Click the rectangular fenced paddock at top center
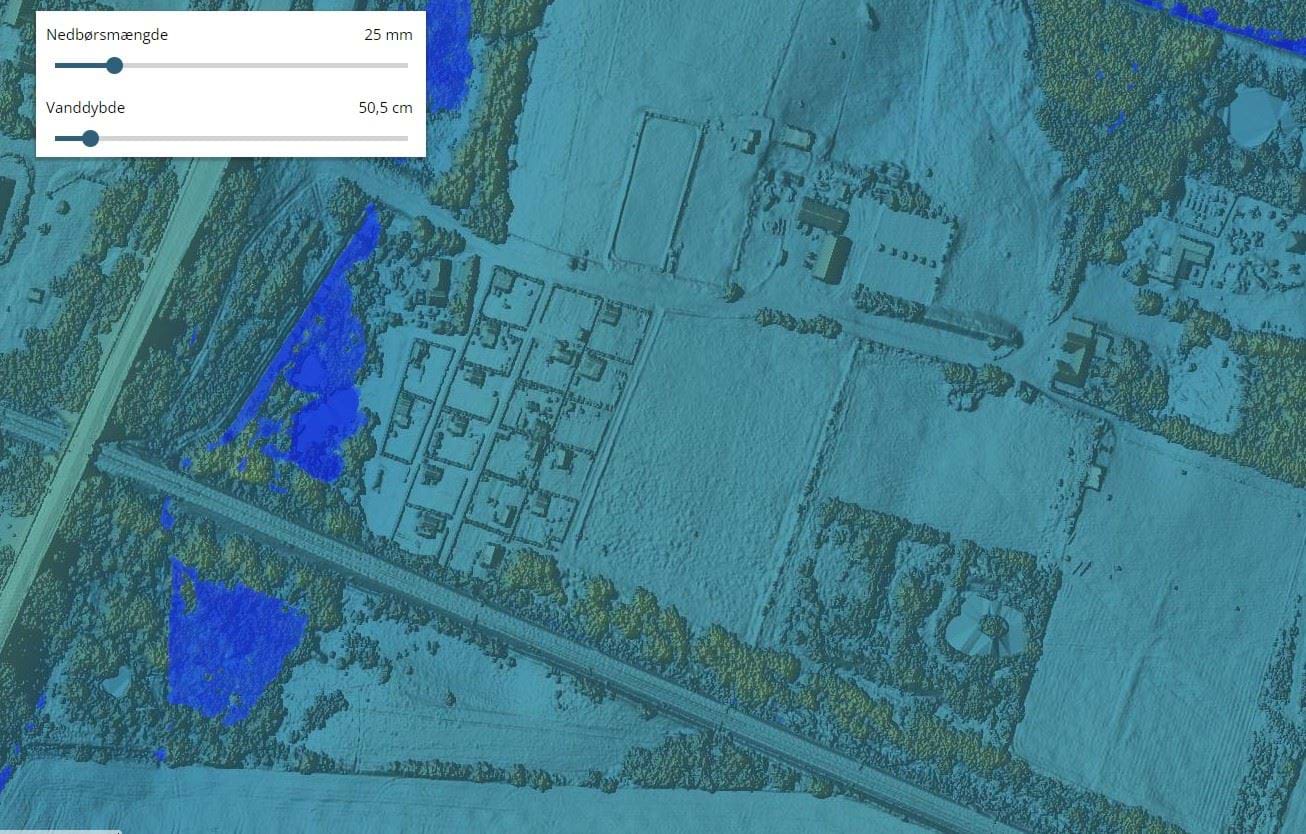Image resolution: width=1306 pixels, height=834 pixels. pos(656,192)
